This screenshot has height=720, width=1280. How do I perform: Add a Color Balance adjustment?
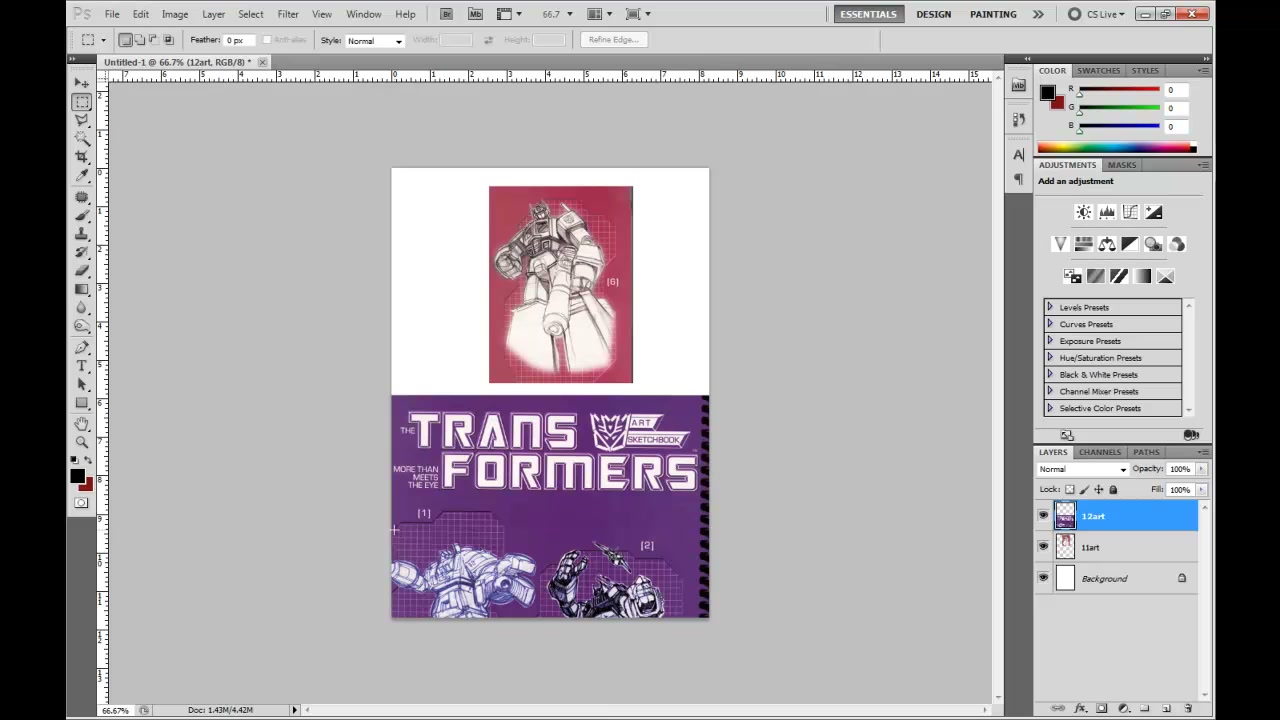coord(1107,244)
